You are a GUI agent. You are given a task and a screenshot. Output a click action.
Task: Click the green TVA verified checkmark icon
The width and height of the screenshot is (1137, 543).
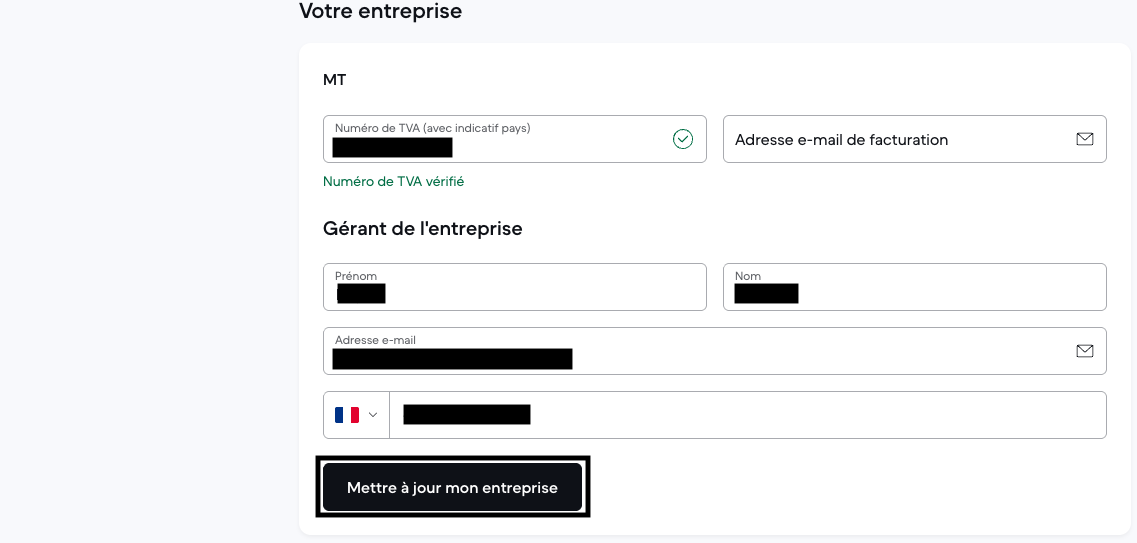(683, 139)
